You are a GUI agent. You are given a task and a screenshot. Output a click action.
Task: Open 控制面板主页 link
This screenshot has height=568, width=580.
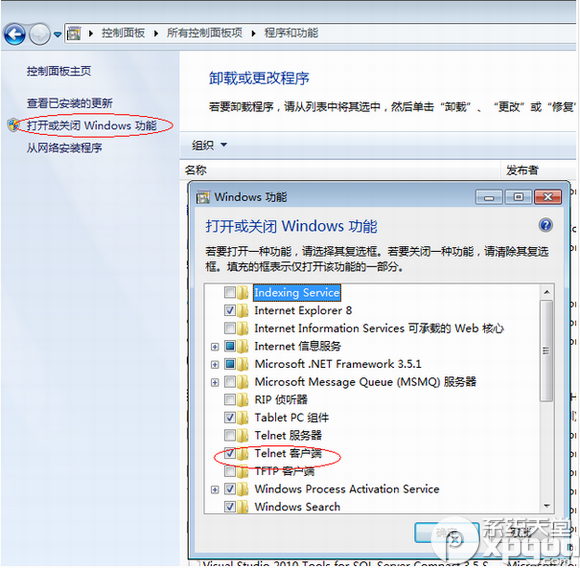coord(59,71)
